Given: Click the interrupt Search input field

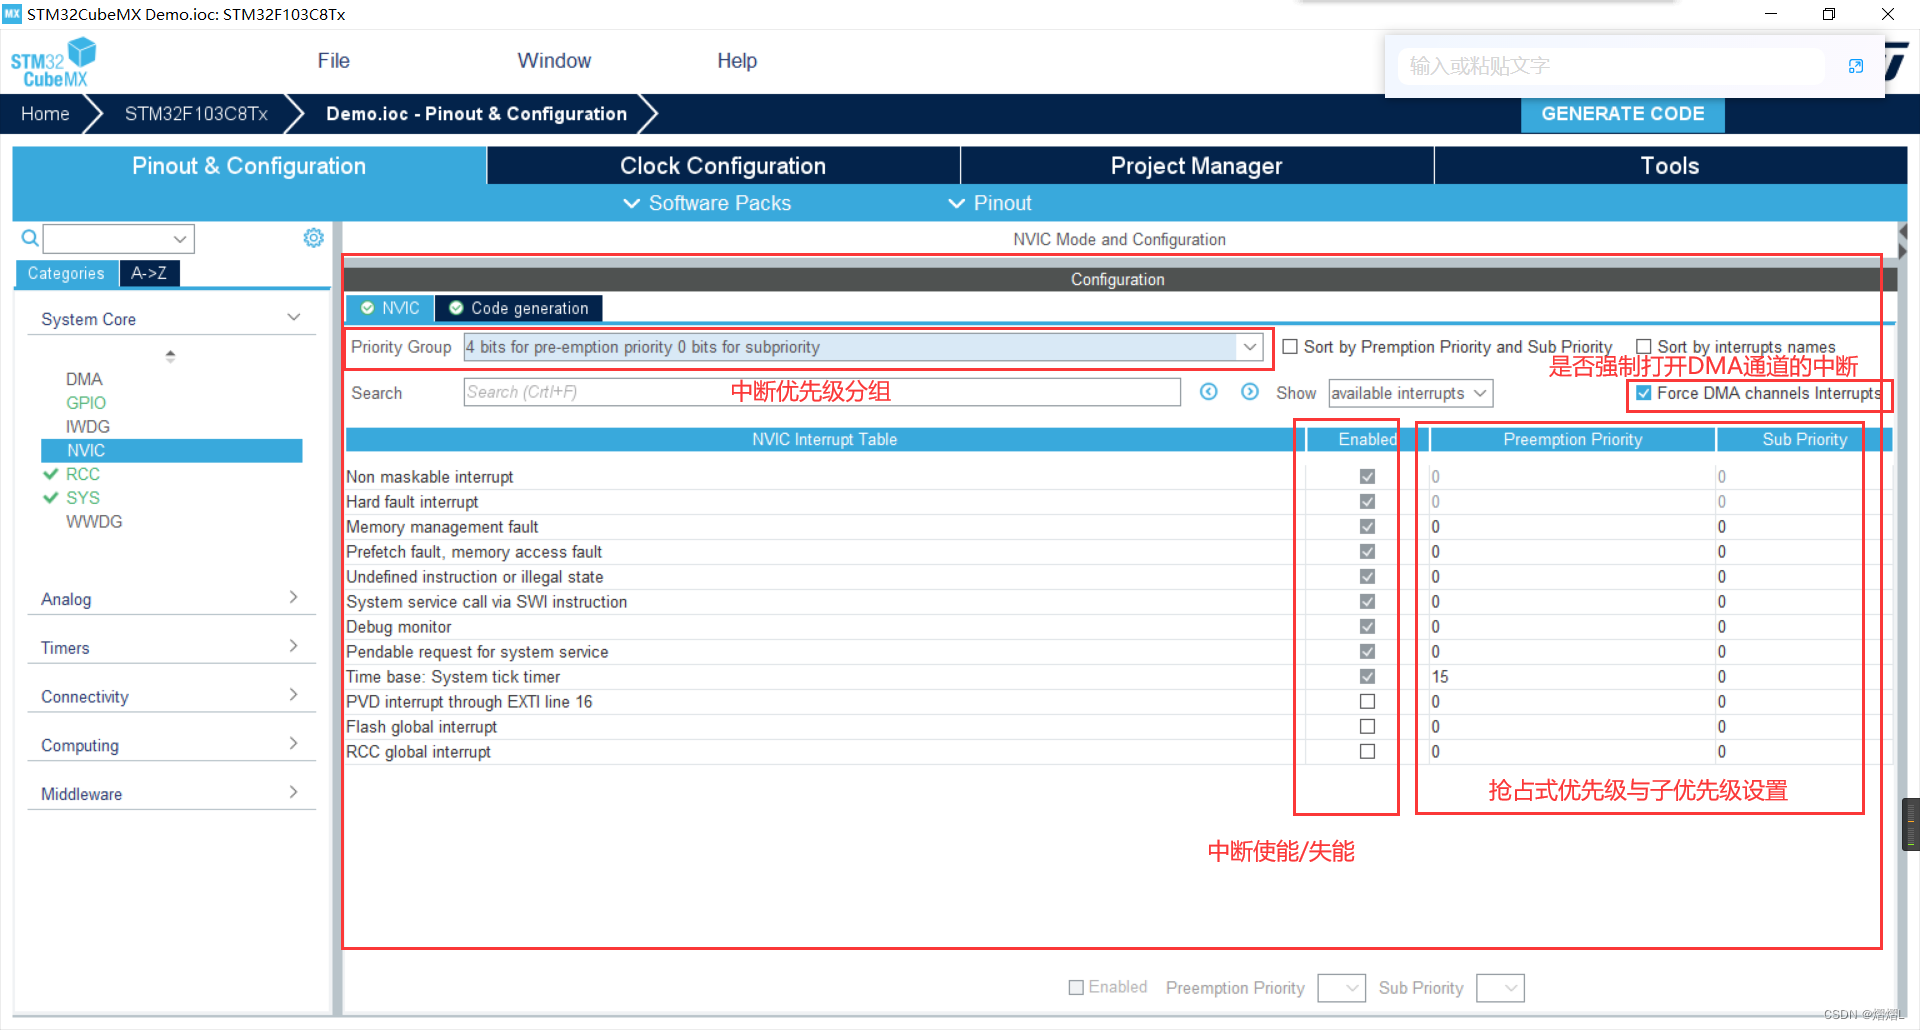Looking at the screenshot, I should 822,392.
